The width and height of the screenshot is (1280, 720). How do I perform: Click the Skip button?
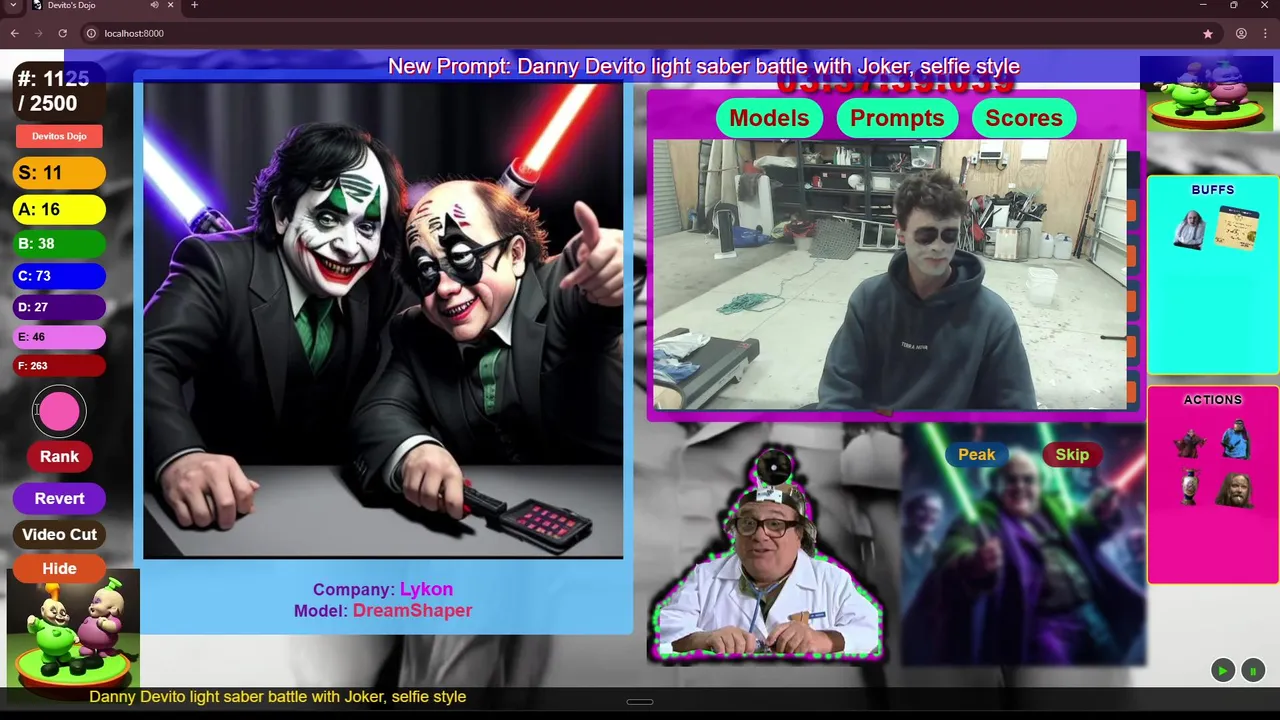pyautogui.click(x=1072, y=454)
